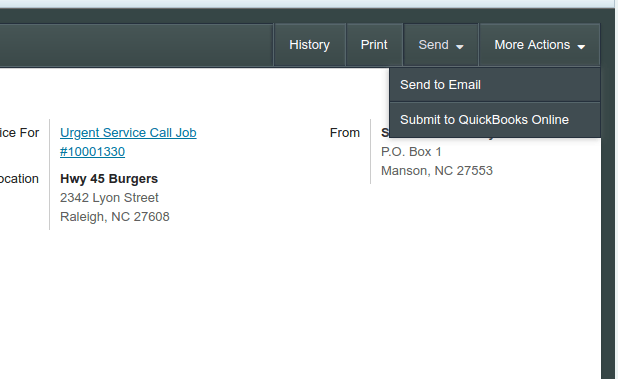Follow the #10001330 job number link
Screen dimensions: 618x379
(92, 152)
